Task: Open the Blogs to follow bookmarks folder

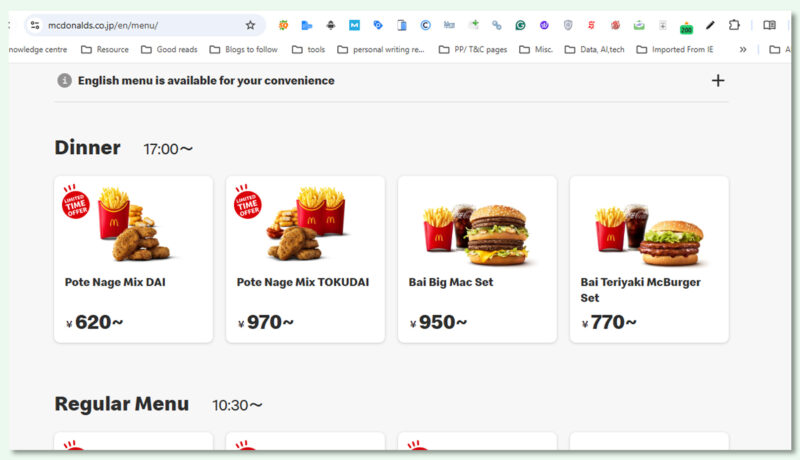Action: [x=244, y=49]
